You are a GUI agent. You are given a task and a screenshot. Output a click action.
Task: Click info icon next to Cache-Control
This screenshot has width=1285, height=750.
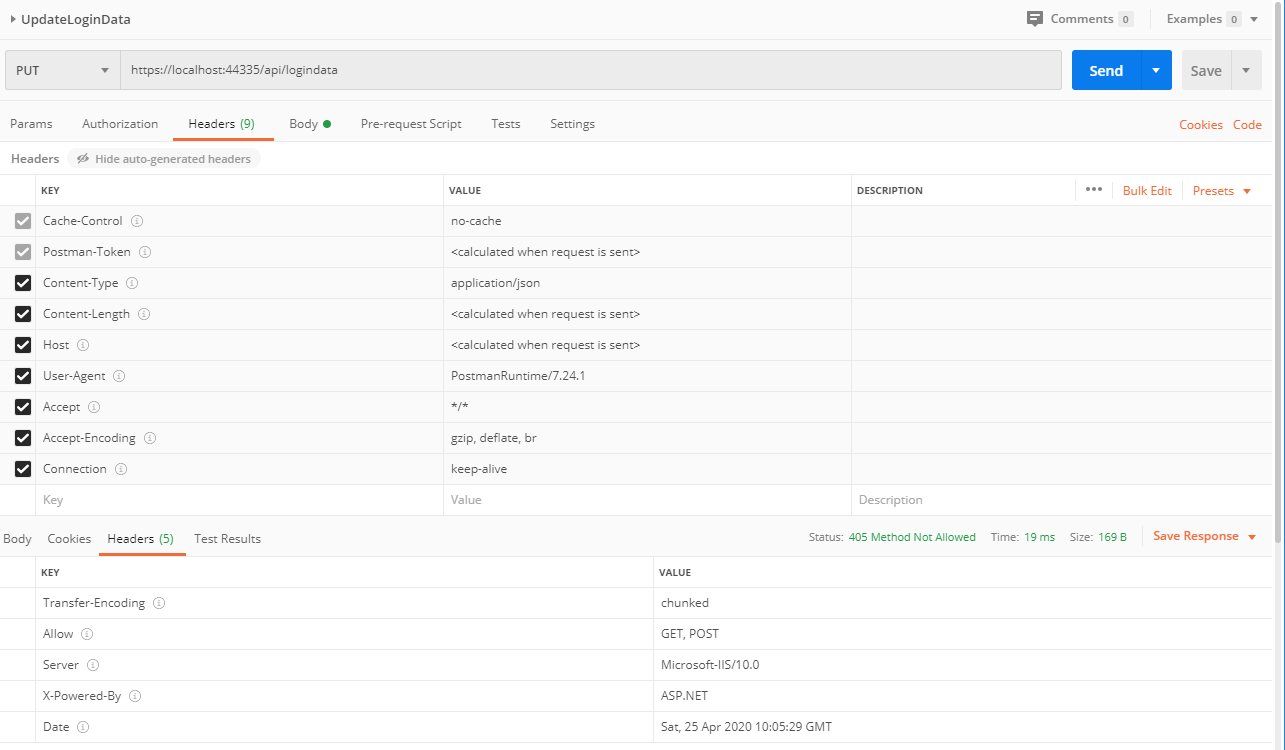coord(137,221)
